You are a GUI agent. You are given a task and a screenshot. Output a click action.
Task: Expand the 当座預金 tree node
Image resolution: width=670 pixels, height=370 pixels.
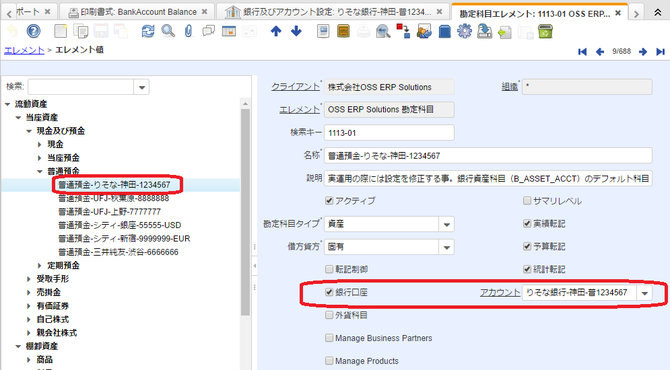40,158
